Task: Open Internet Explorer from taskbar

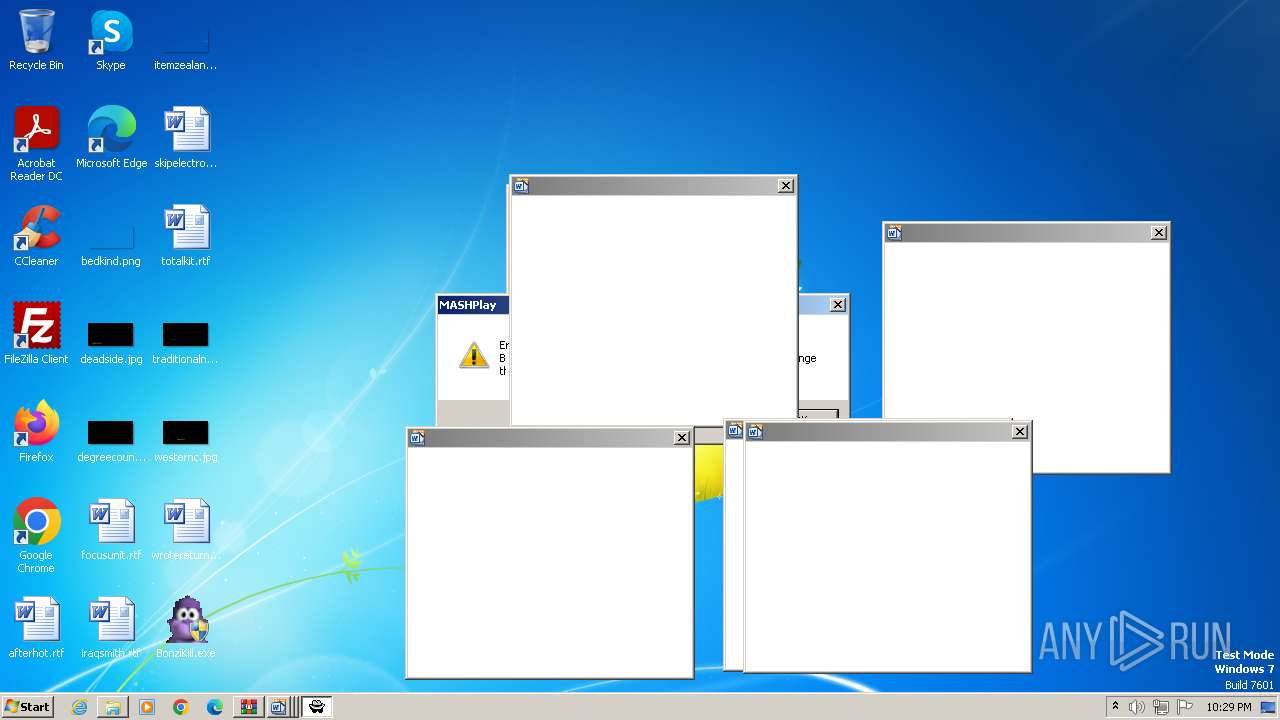Action: coord(79,707)
